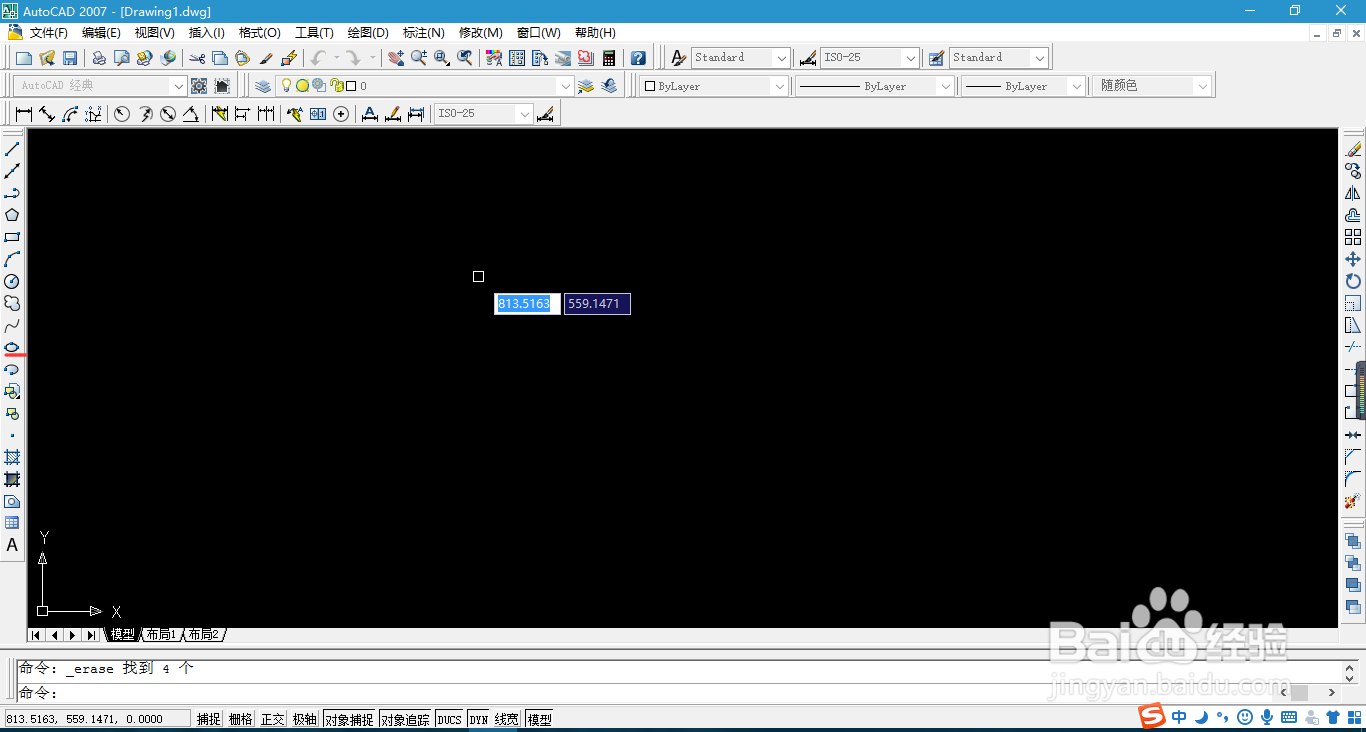Select the Spline tool

coord(12,325)
